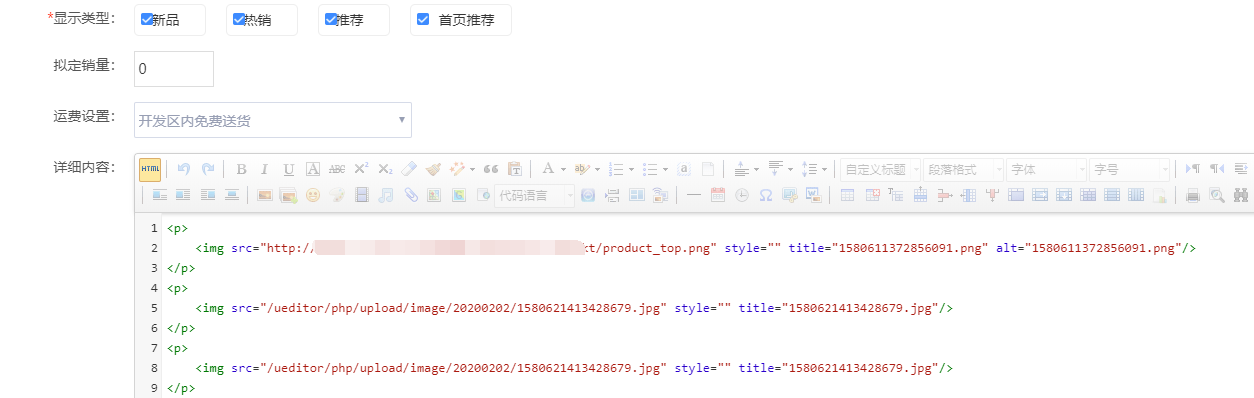Viewport: 1254px width, 398px height.
Task: Toggle bold formatting in the editor
Action: pos(241,169)
